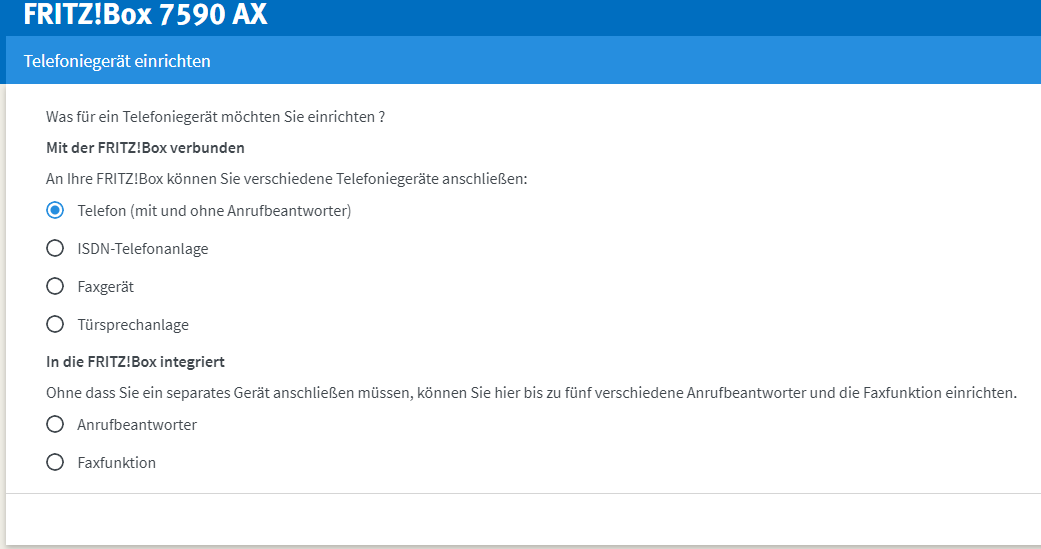Click the 'In die FRITZ!Box integriert' heading
The height and width of the screenshot is (549, 1041).
pos(135,362)
